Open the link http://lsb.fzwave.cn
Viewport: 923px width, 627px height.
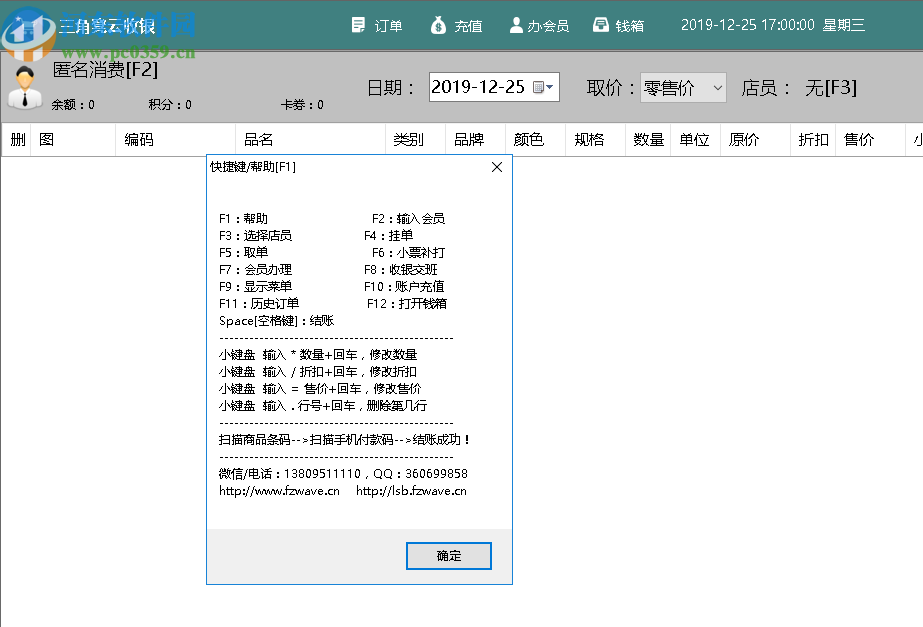(410, 490)
